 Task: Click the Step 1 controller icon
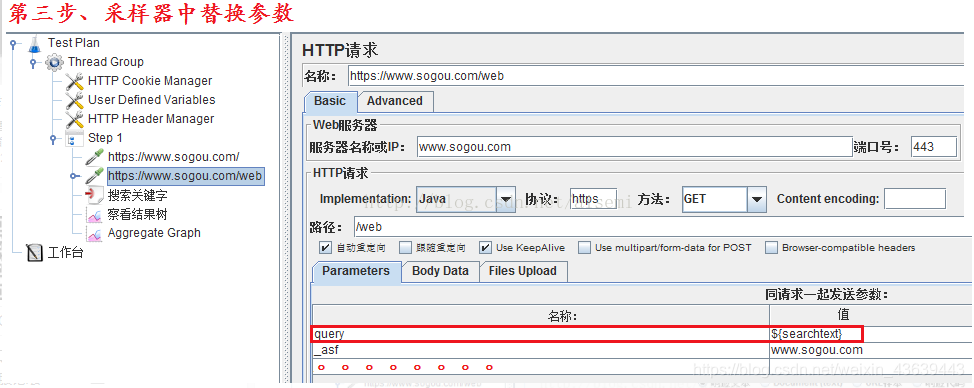coord(75,138)
